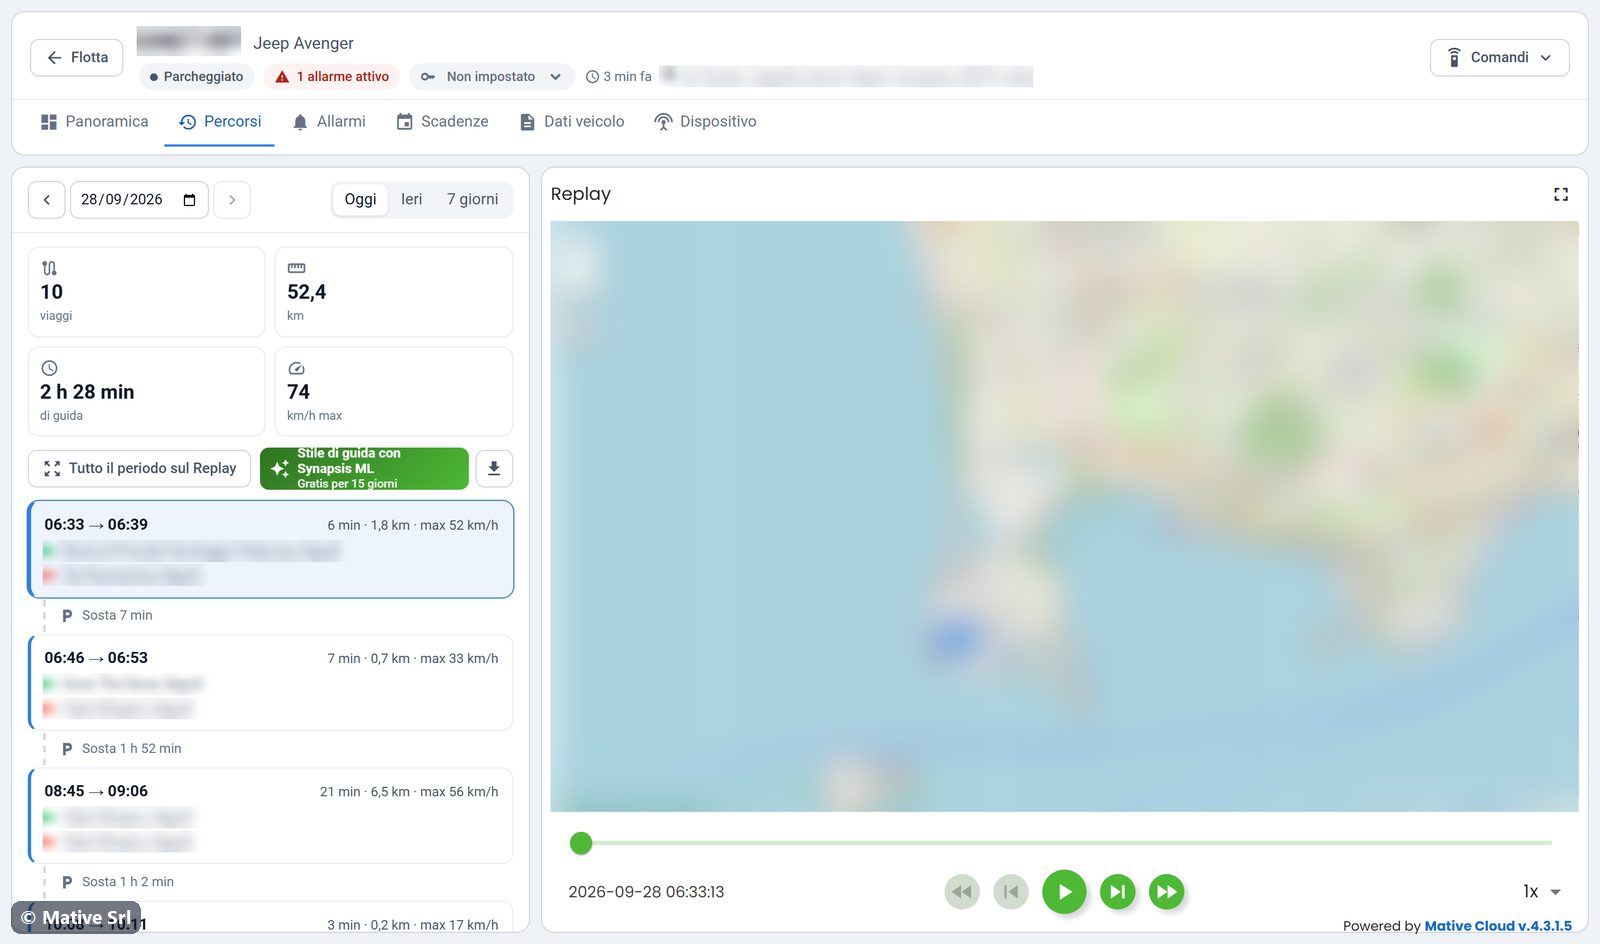This screenshot has width=1600, height=944.
Task: Select the 7 giorni range
Action: point(472,200)
